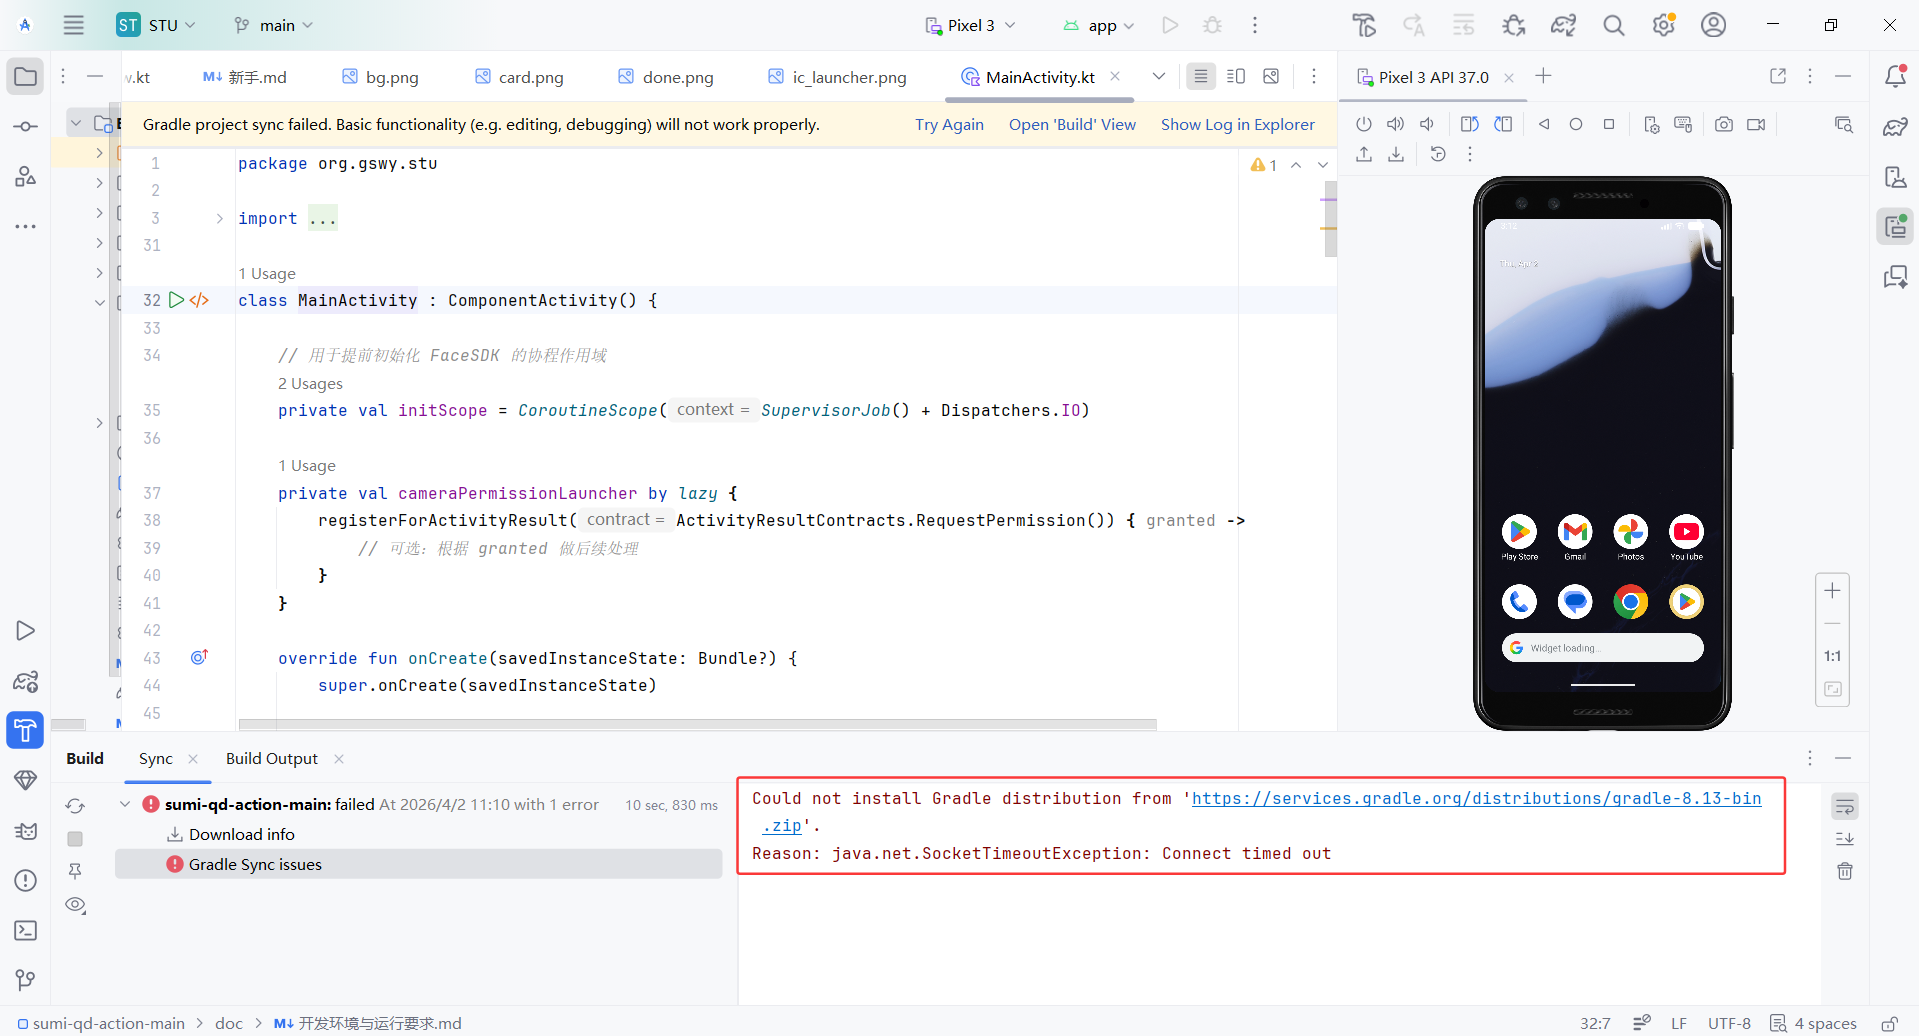The image size is (1919, 1036).
Task: Toggle soft-wrap in build output
Action: pyautogui.click(x=1845, y=806)
